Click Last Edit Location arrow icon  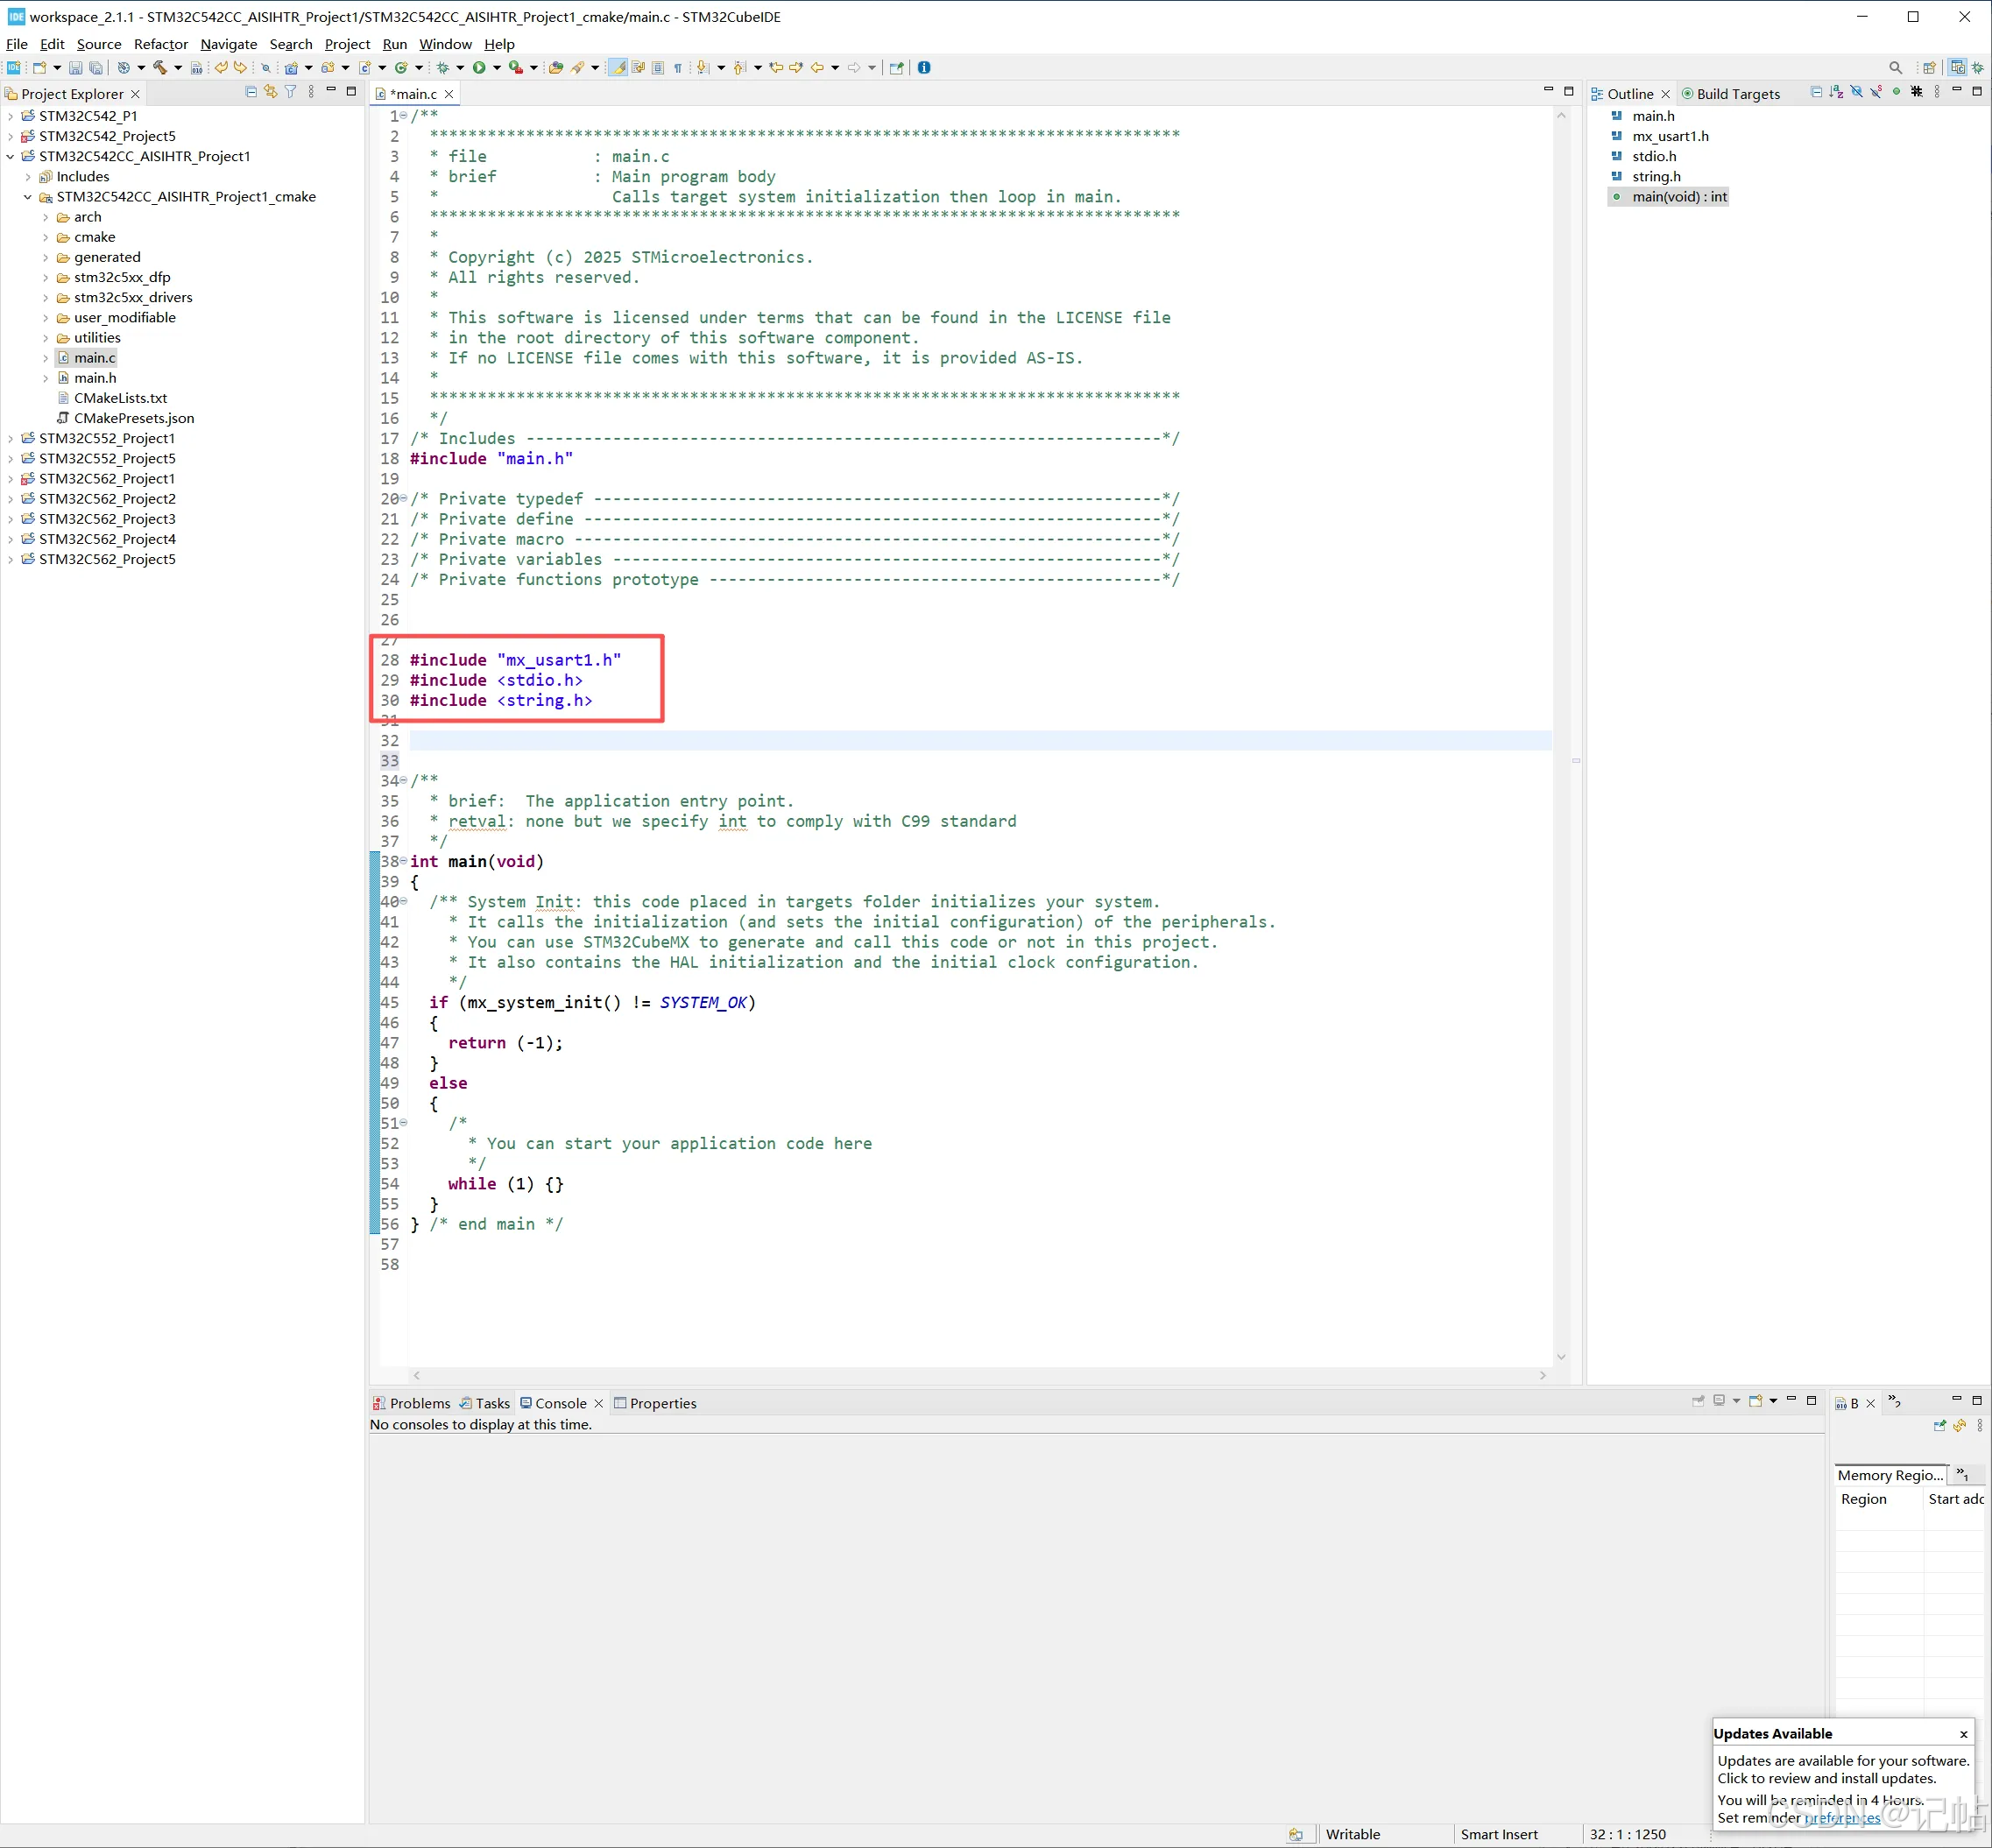click(x=775, y=68)
